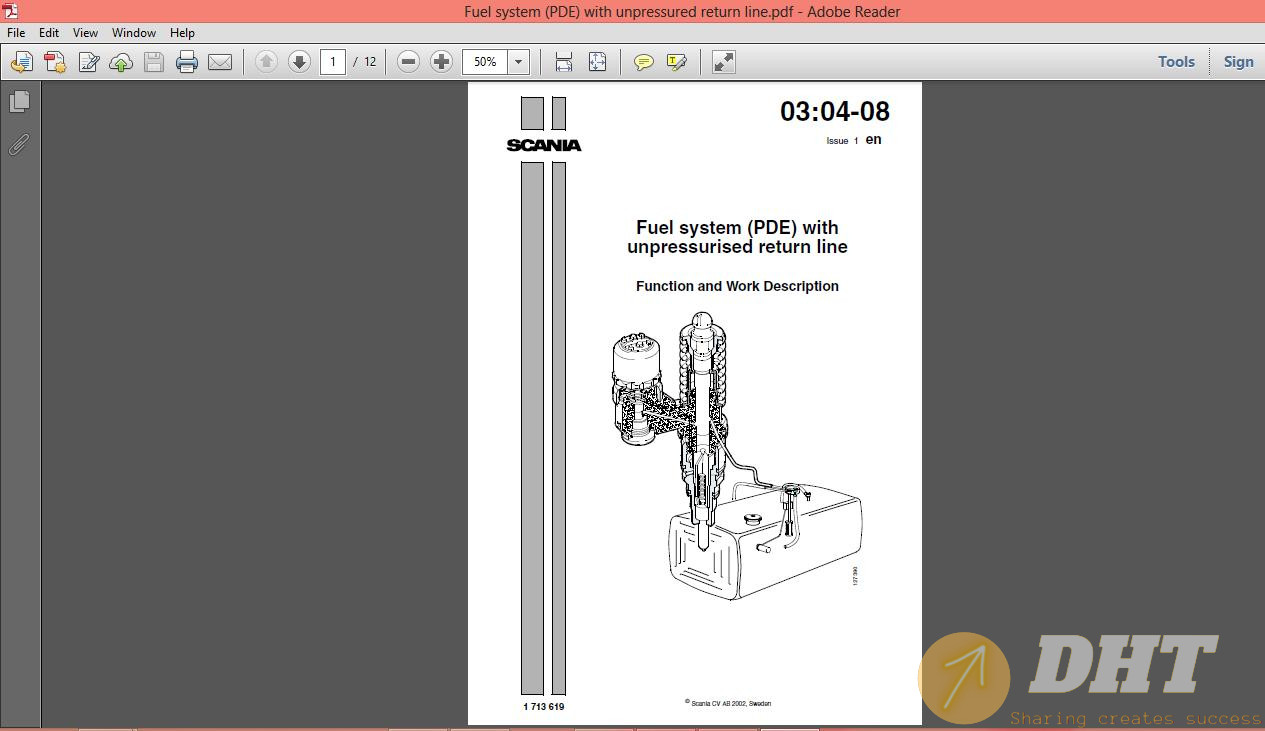Click the current page number field
This screenshot has width=1265, height=731.
(333, 62)
